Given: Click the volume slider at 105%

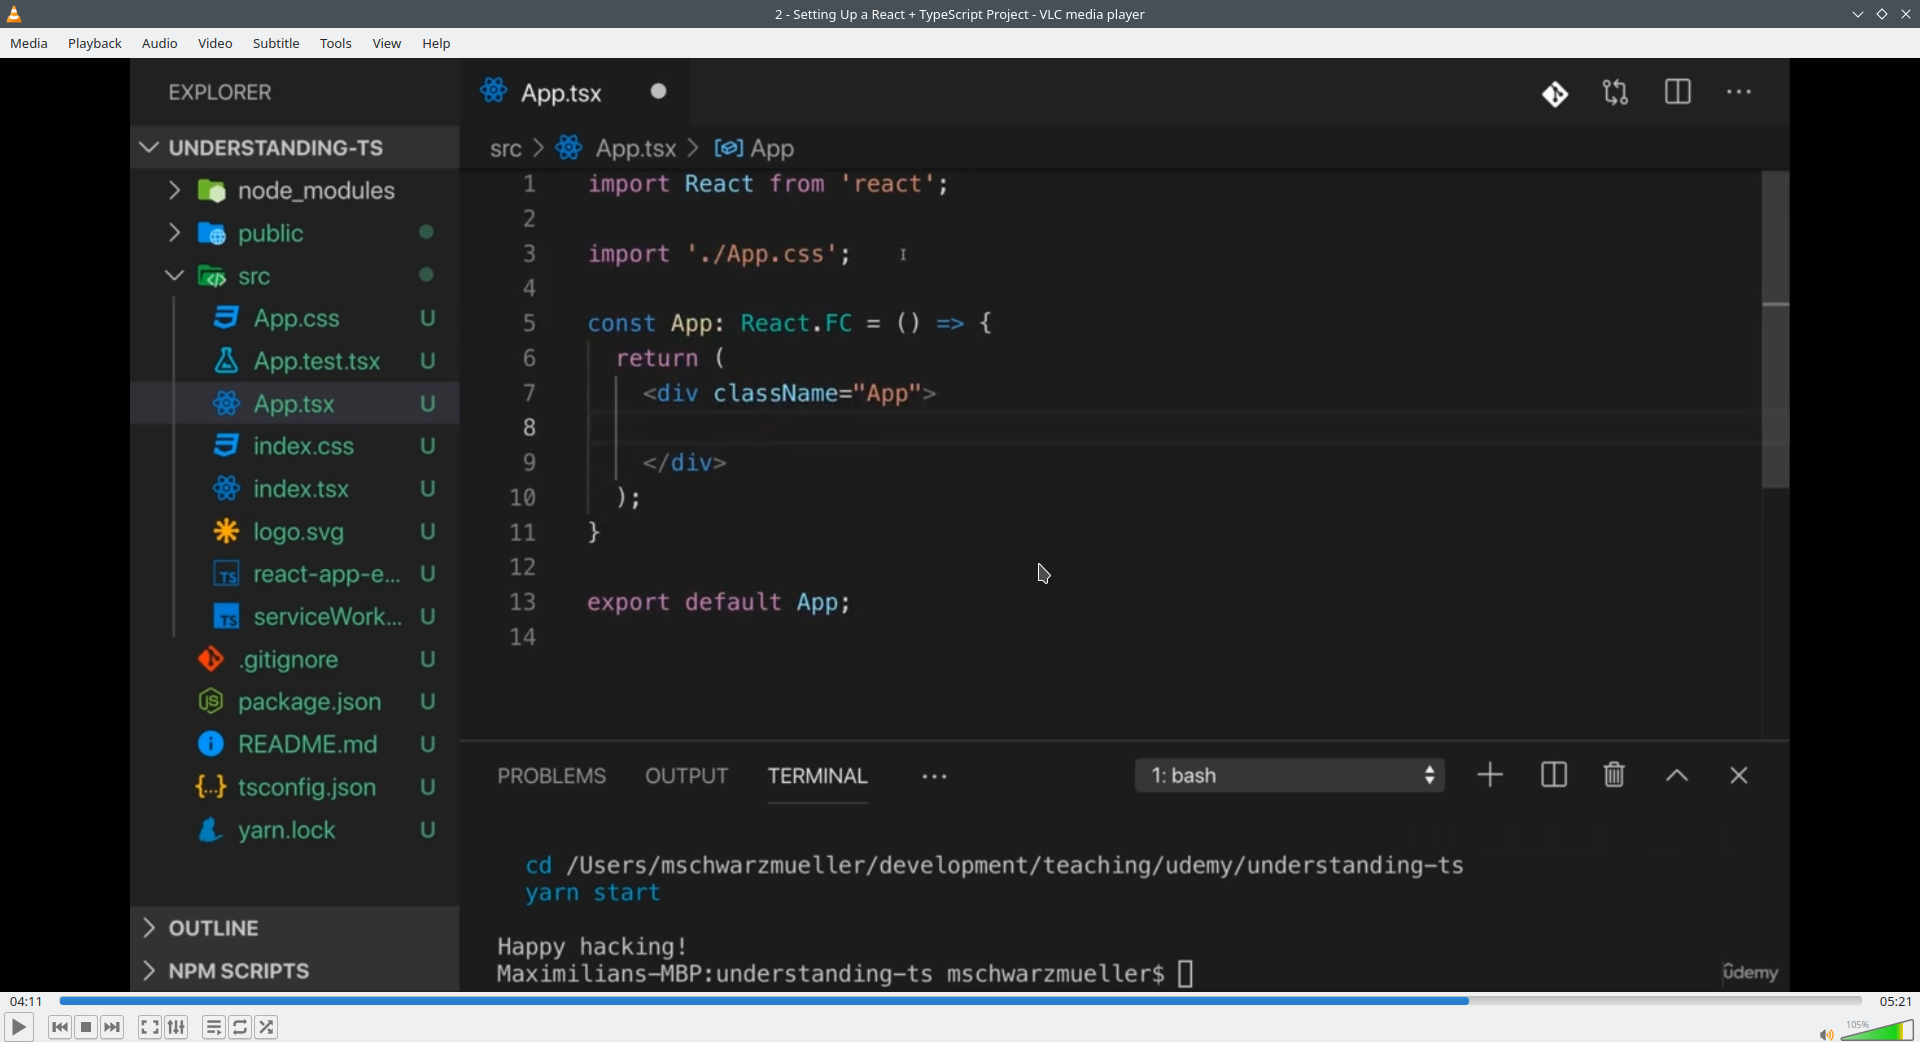Looking at the screenshot, I should [1877, 1030].
